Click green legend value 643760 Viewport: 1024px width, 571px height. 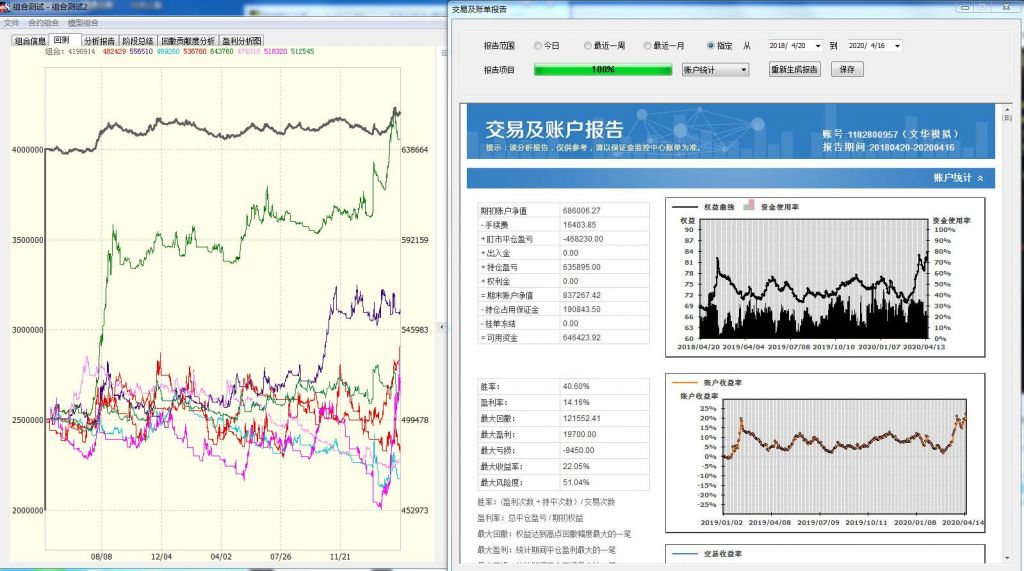[x=221, y=51]
